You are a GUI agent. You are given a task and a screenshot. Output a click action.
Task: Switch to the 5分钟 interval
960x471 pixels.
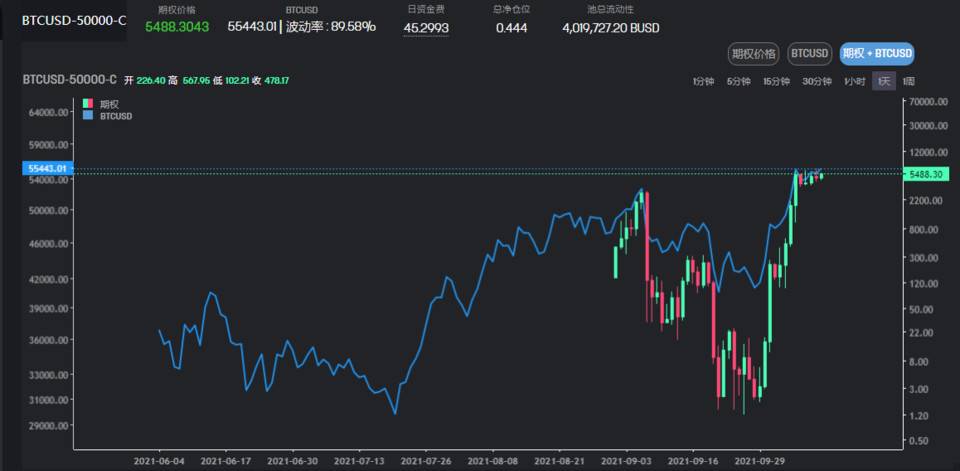tap(738, 82)
